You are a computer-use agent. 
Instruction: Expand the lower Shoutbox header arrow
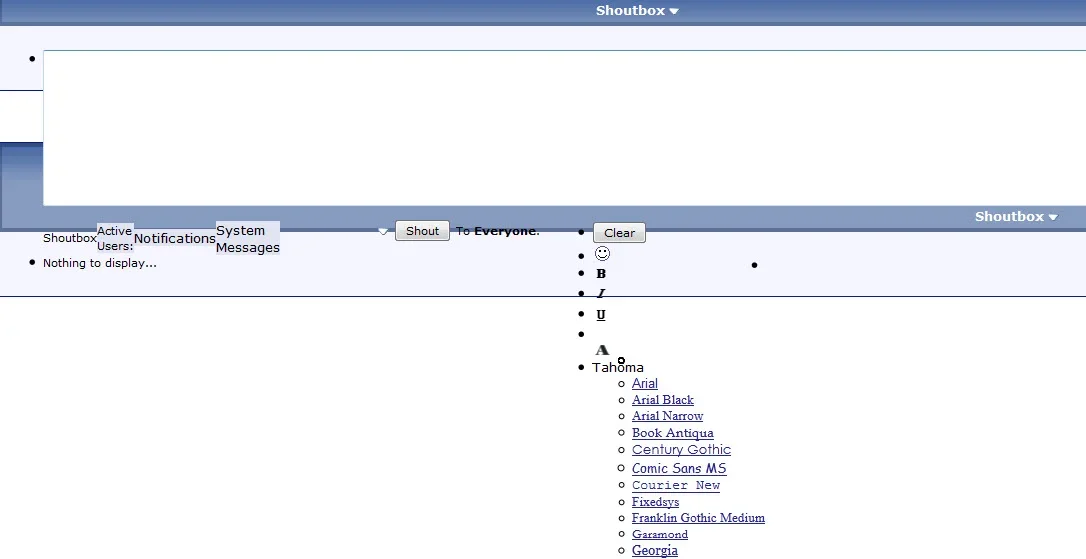pyautogui.click(x=1053, y=217)
